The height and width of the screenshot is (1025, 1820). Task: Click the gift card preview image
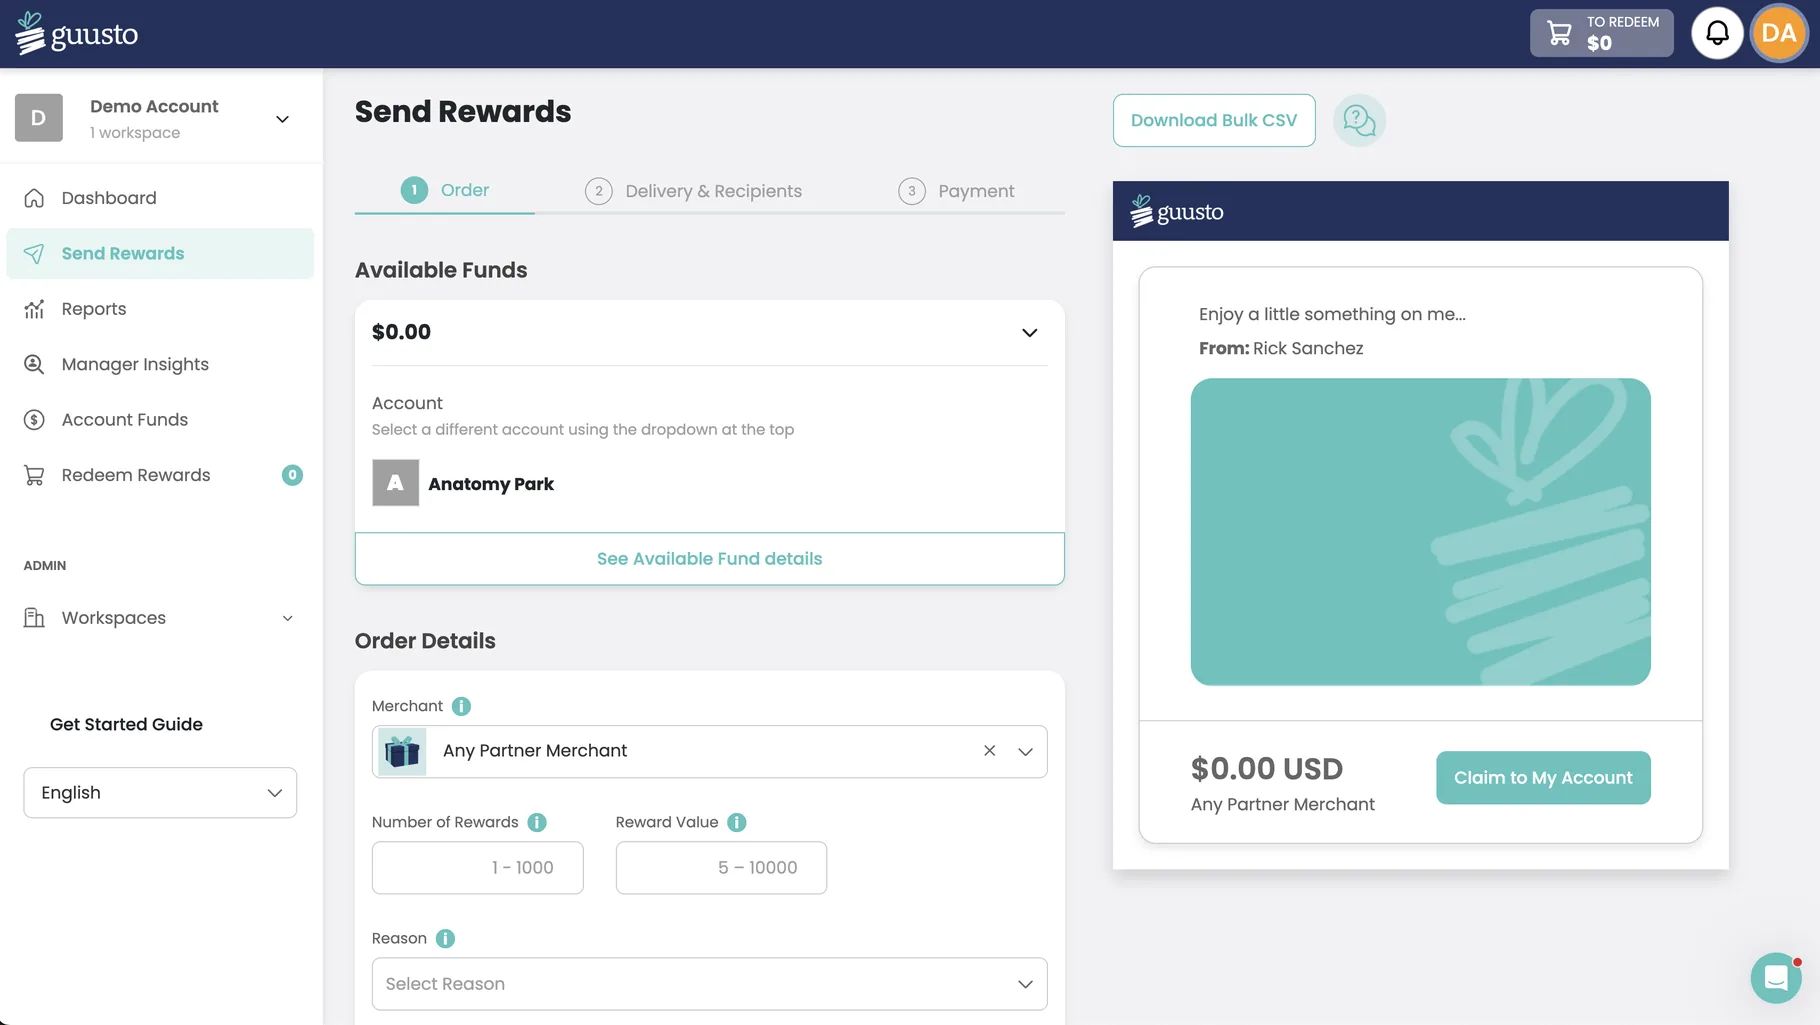tap(1420, 532)
